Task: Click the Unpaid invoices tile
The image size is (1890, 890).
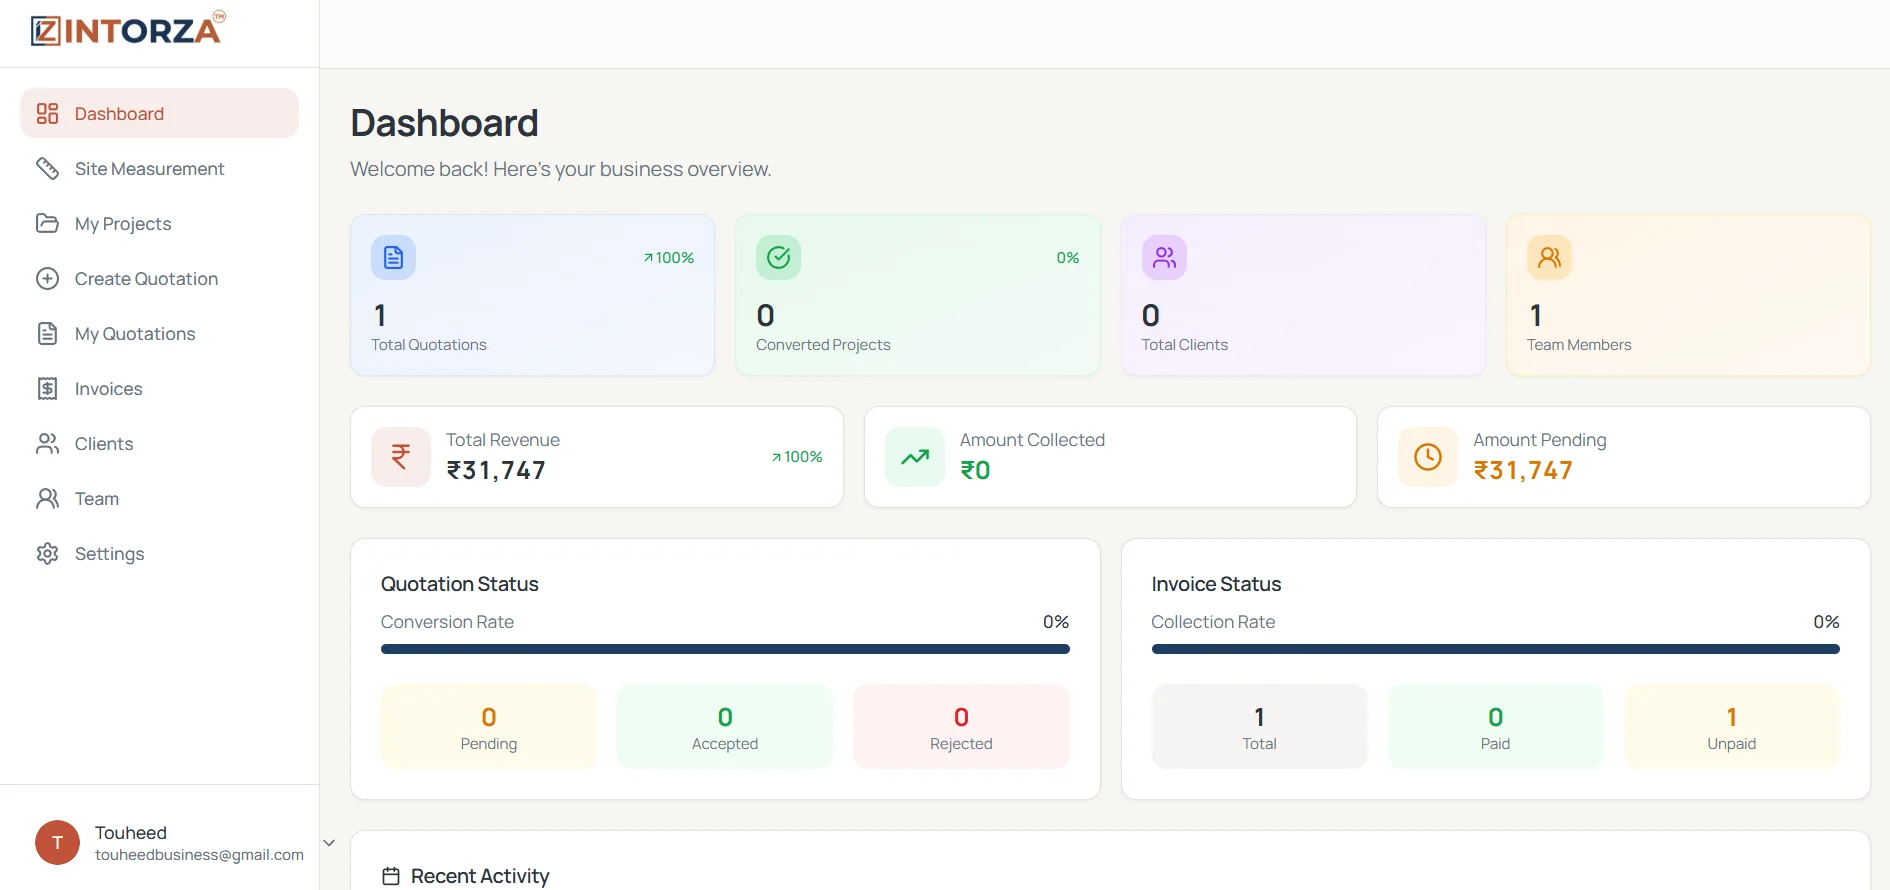Action: pyautogui.click(x=1732, y=726)
